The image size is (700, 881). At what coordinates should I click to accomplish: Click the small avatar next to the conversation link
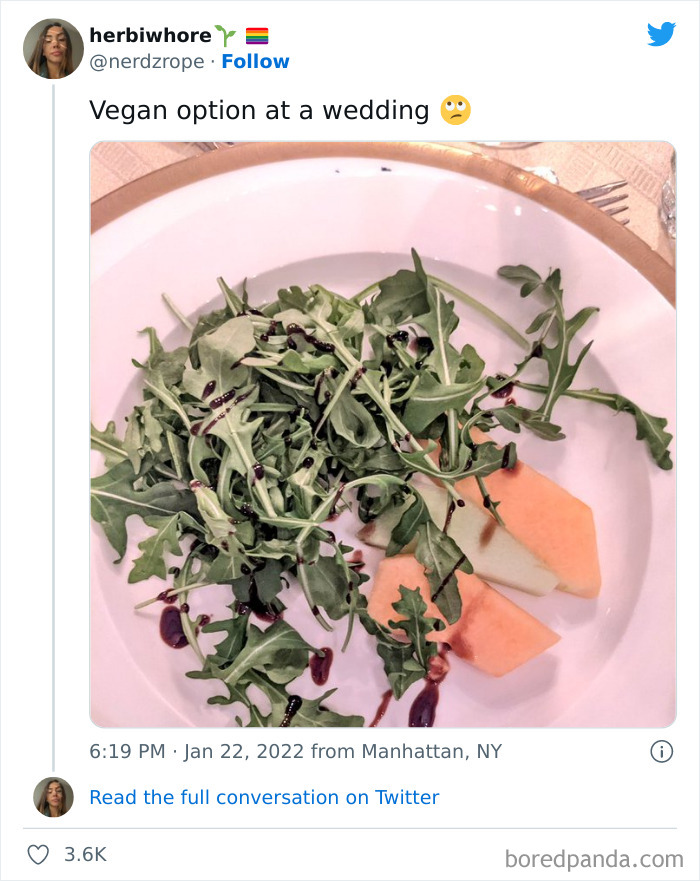click(x=53, y=797)
